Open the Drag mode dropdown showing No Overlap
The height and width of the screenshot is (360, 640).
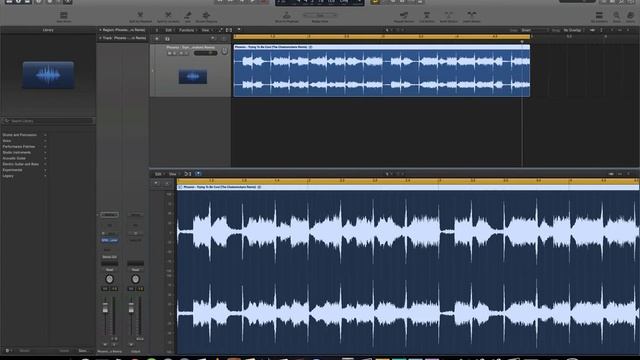(574, 30)
